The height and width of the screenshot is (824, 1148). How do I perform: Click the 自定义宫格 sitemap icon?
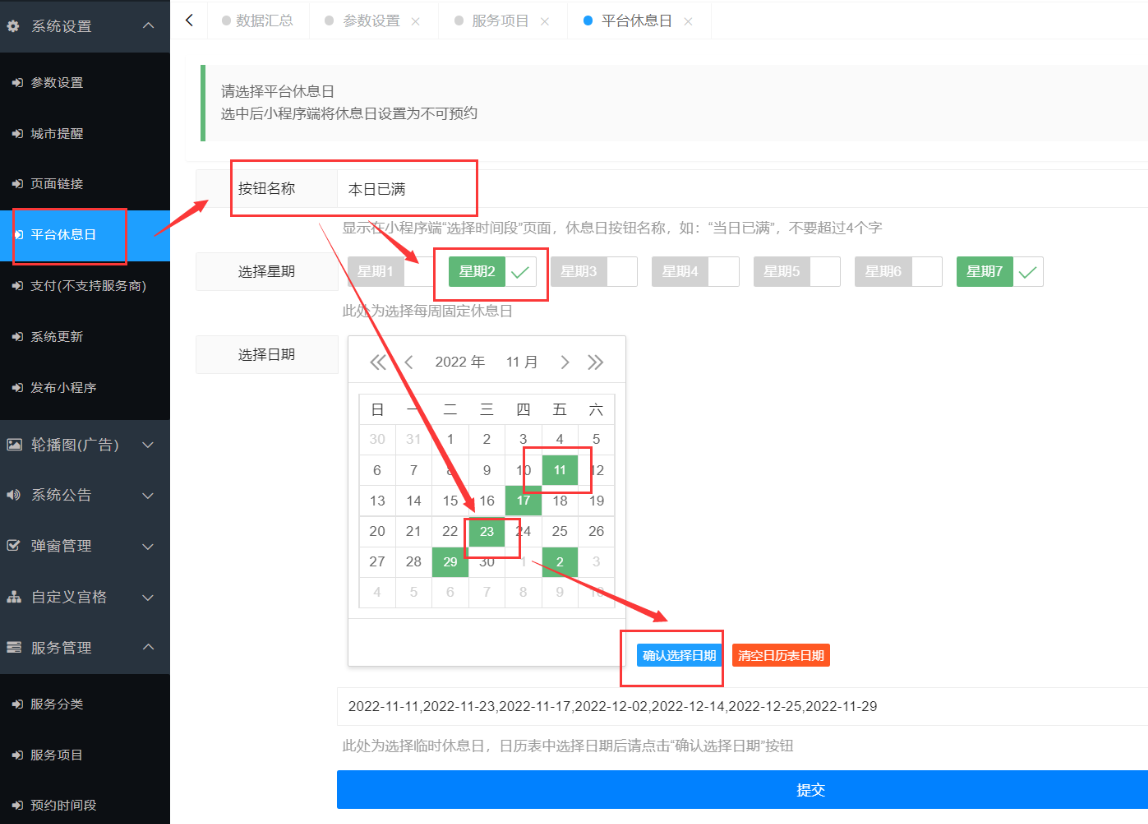pyautogui.click(x=14, y=597)
